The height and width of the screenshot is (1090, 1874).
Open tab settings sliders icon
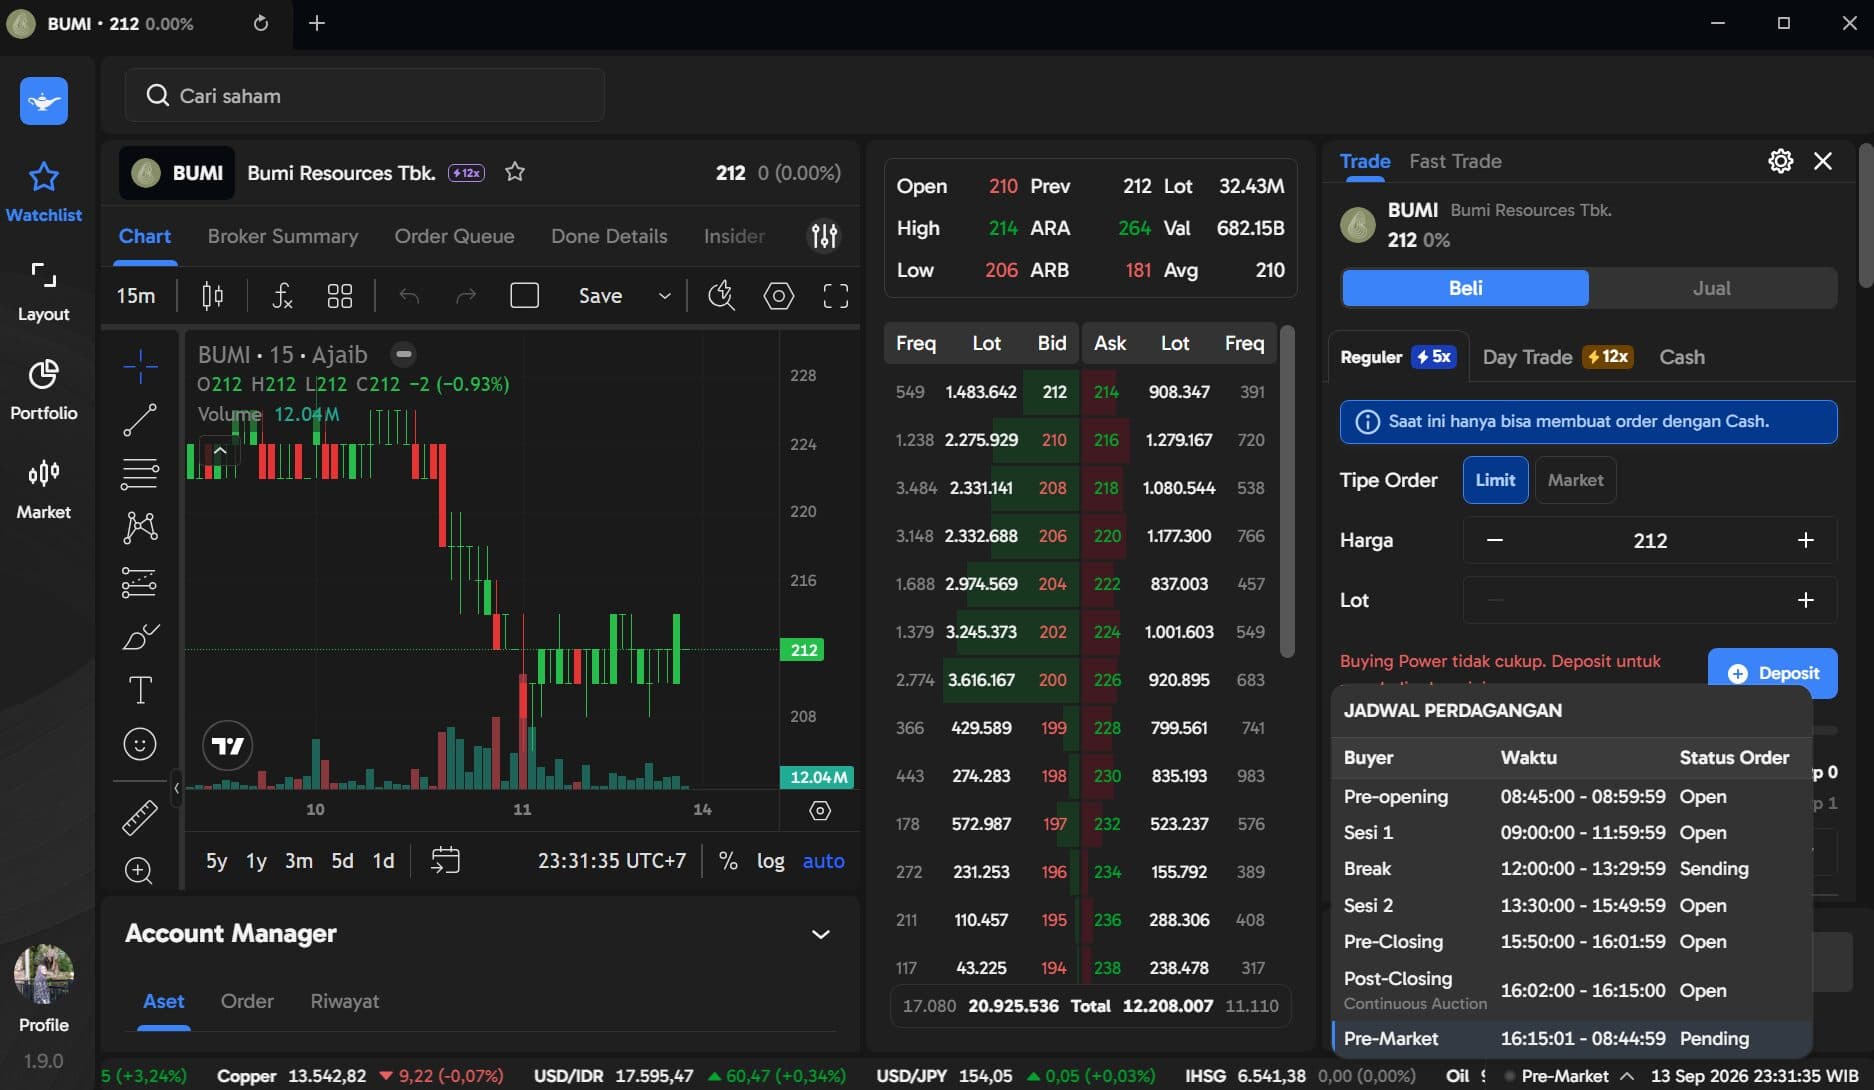click(824, 236)
